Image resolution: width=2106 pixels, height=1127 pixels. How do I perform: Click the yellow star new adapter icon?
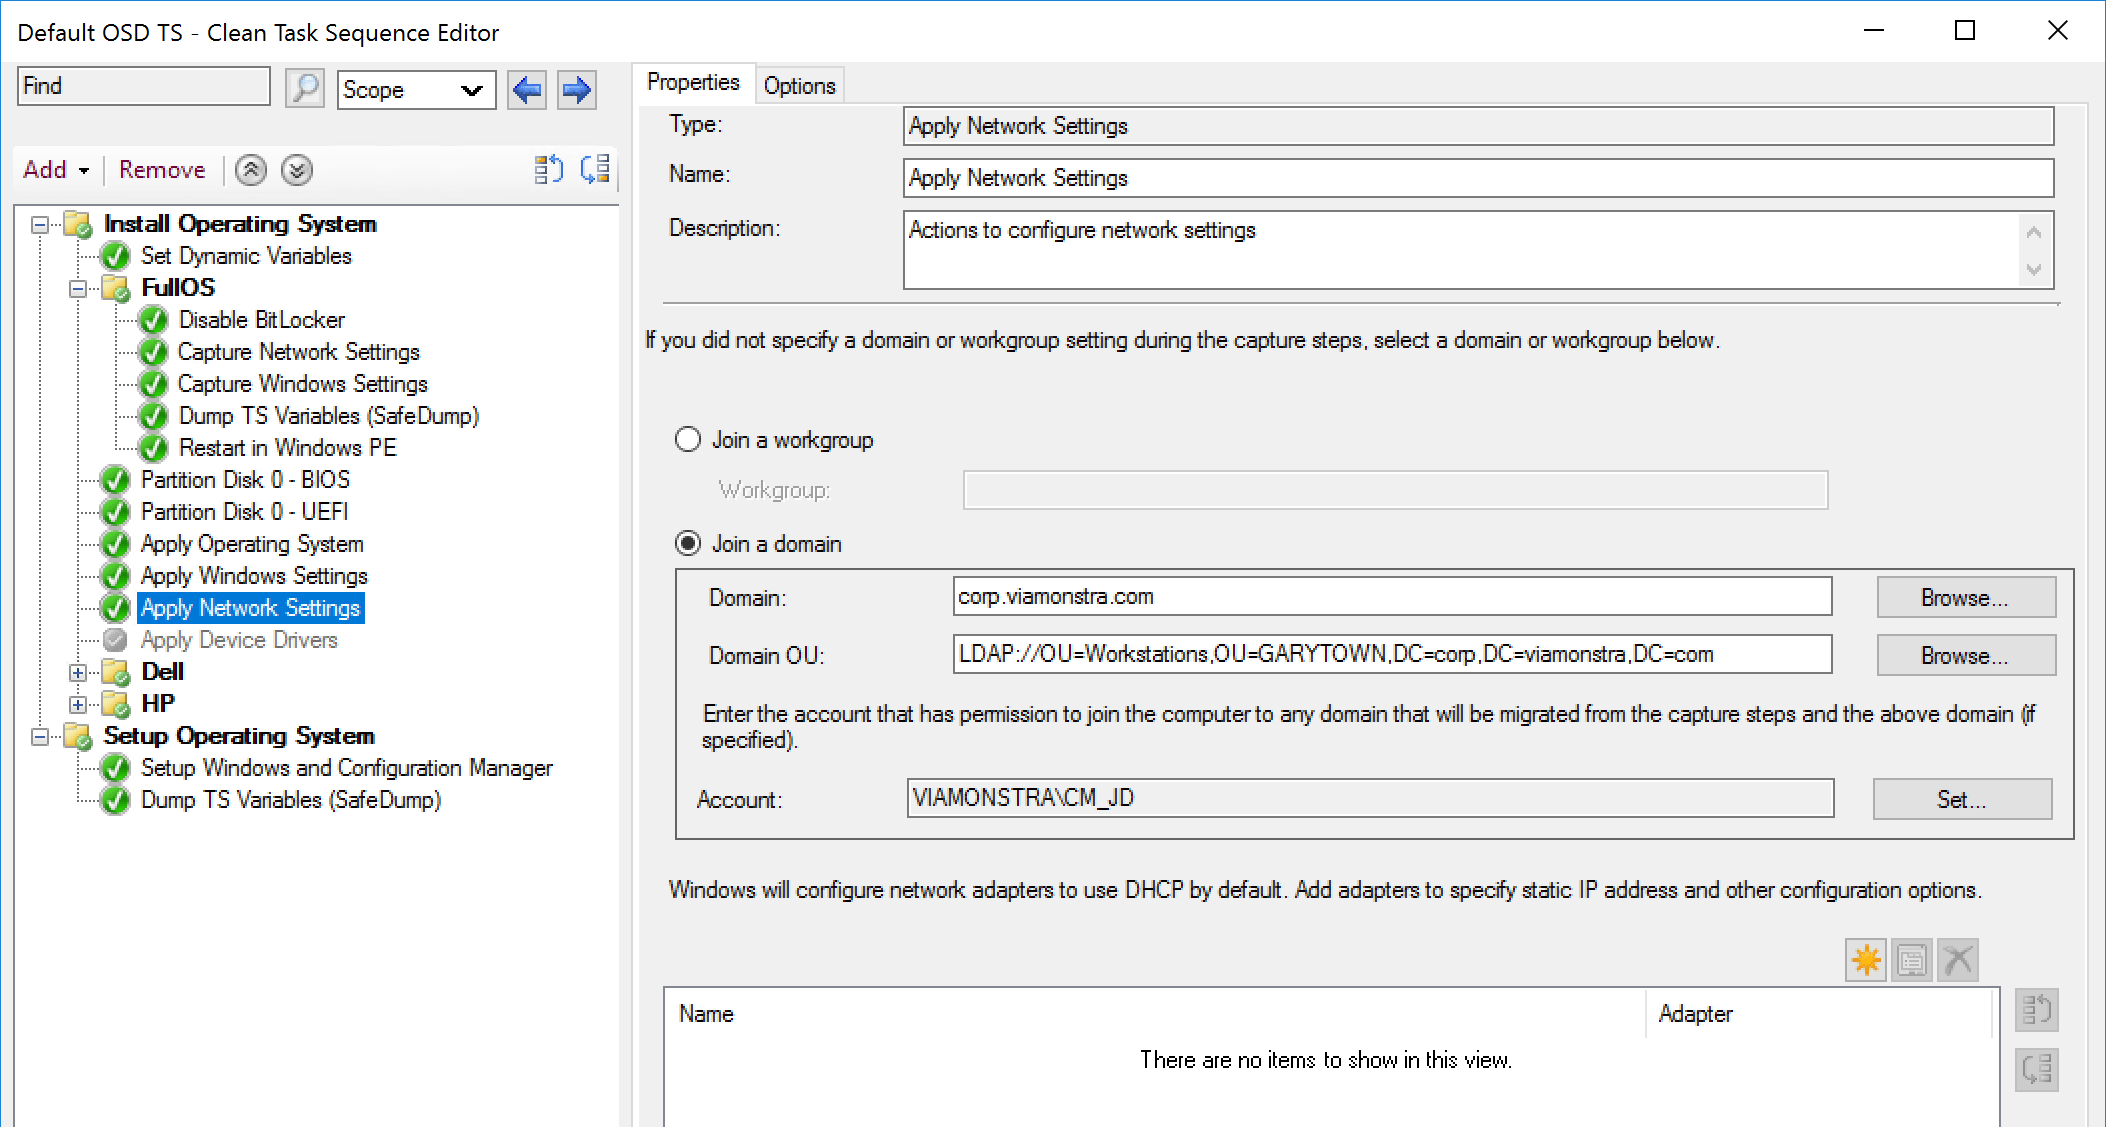pyautogui.click(x=1865, y=960)
